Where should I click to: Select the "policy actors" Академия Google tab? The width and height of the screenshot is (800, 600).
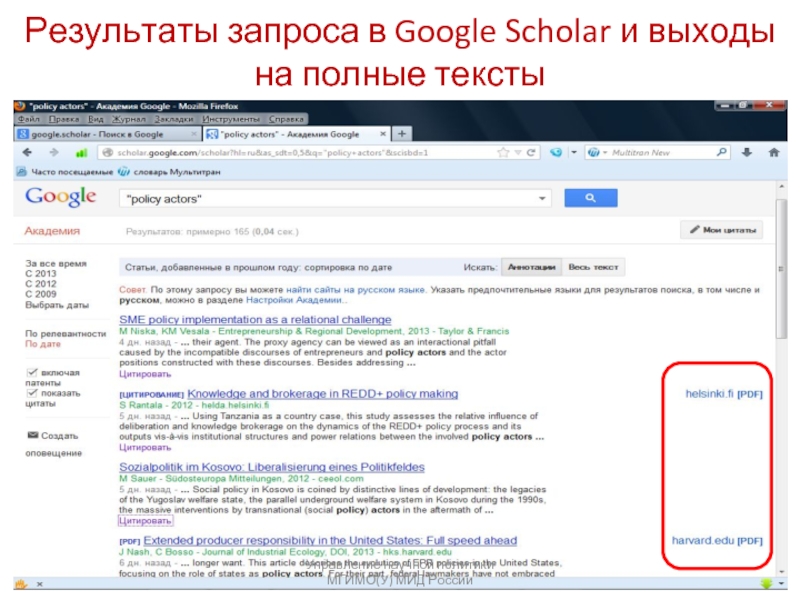click(x=297, y=134)
